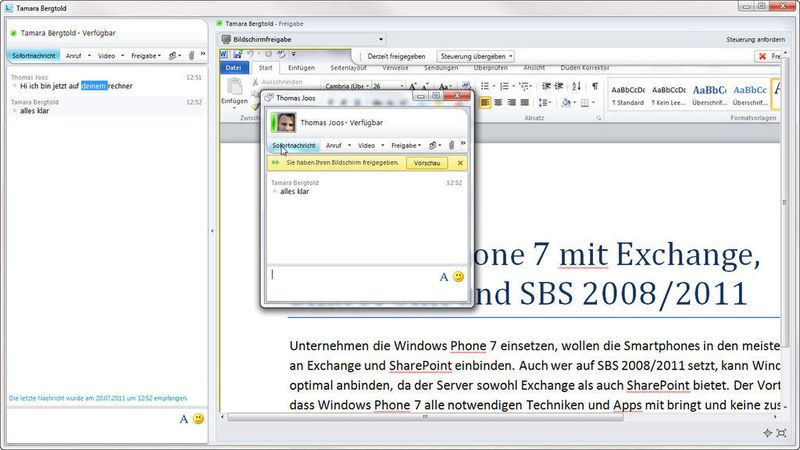Click the multilevel list icon in Word ribbon
This screenshot has width=800, height=450.
tap(524, 86)
